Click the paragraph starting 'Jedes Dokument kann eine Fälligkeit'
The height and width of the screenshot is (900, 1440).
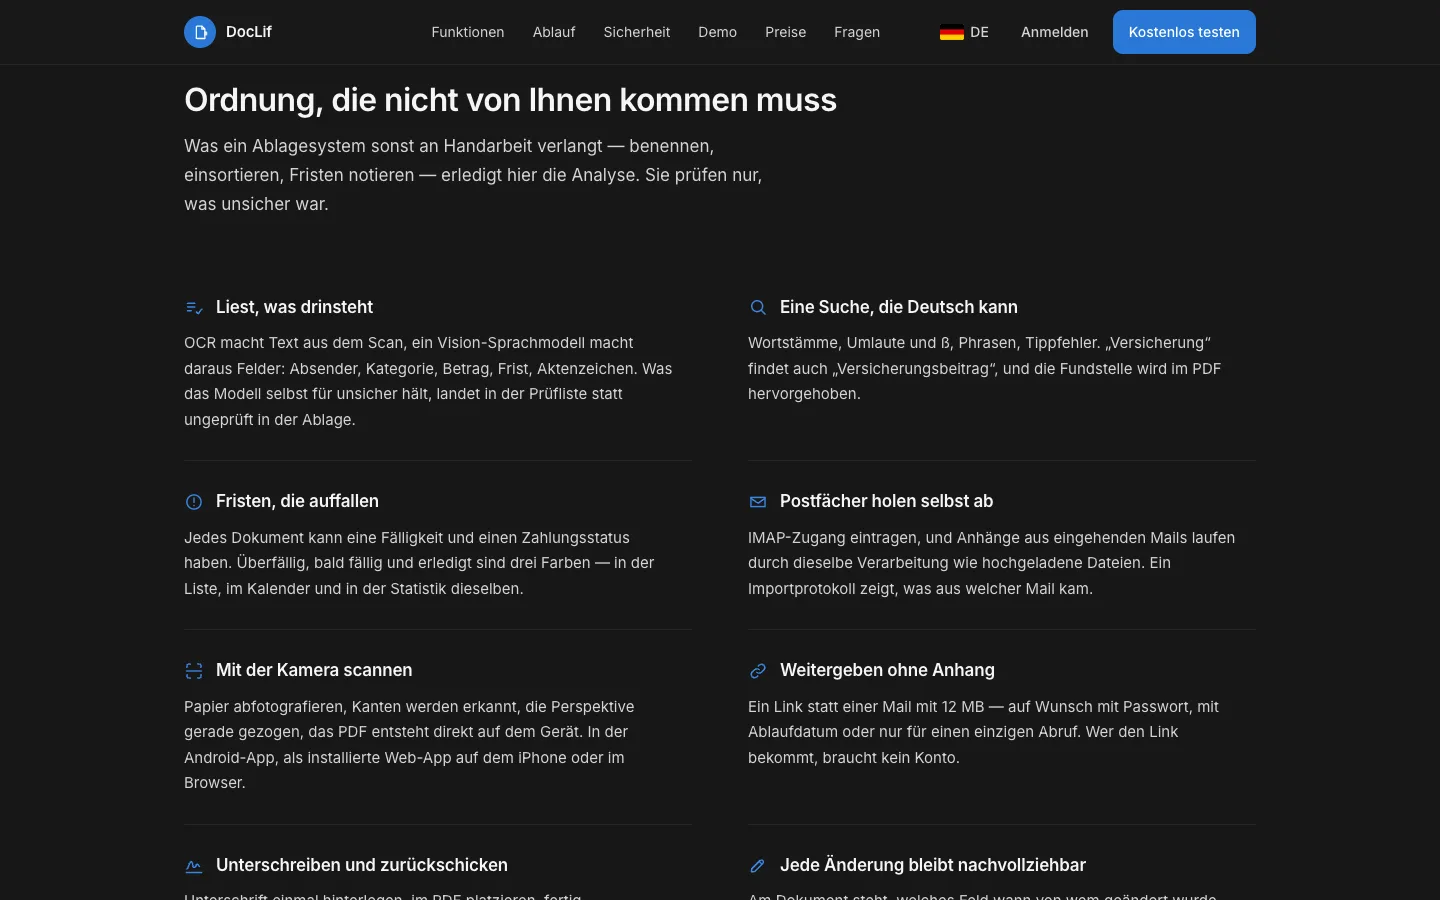[419, 563]
